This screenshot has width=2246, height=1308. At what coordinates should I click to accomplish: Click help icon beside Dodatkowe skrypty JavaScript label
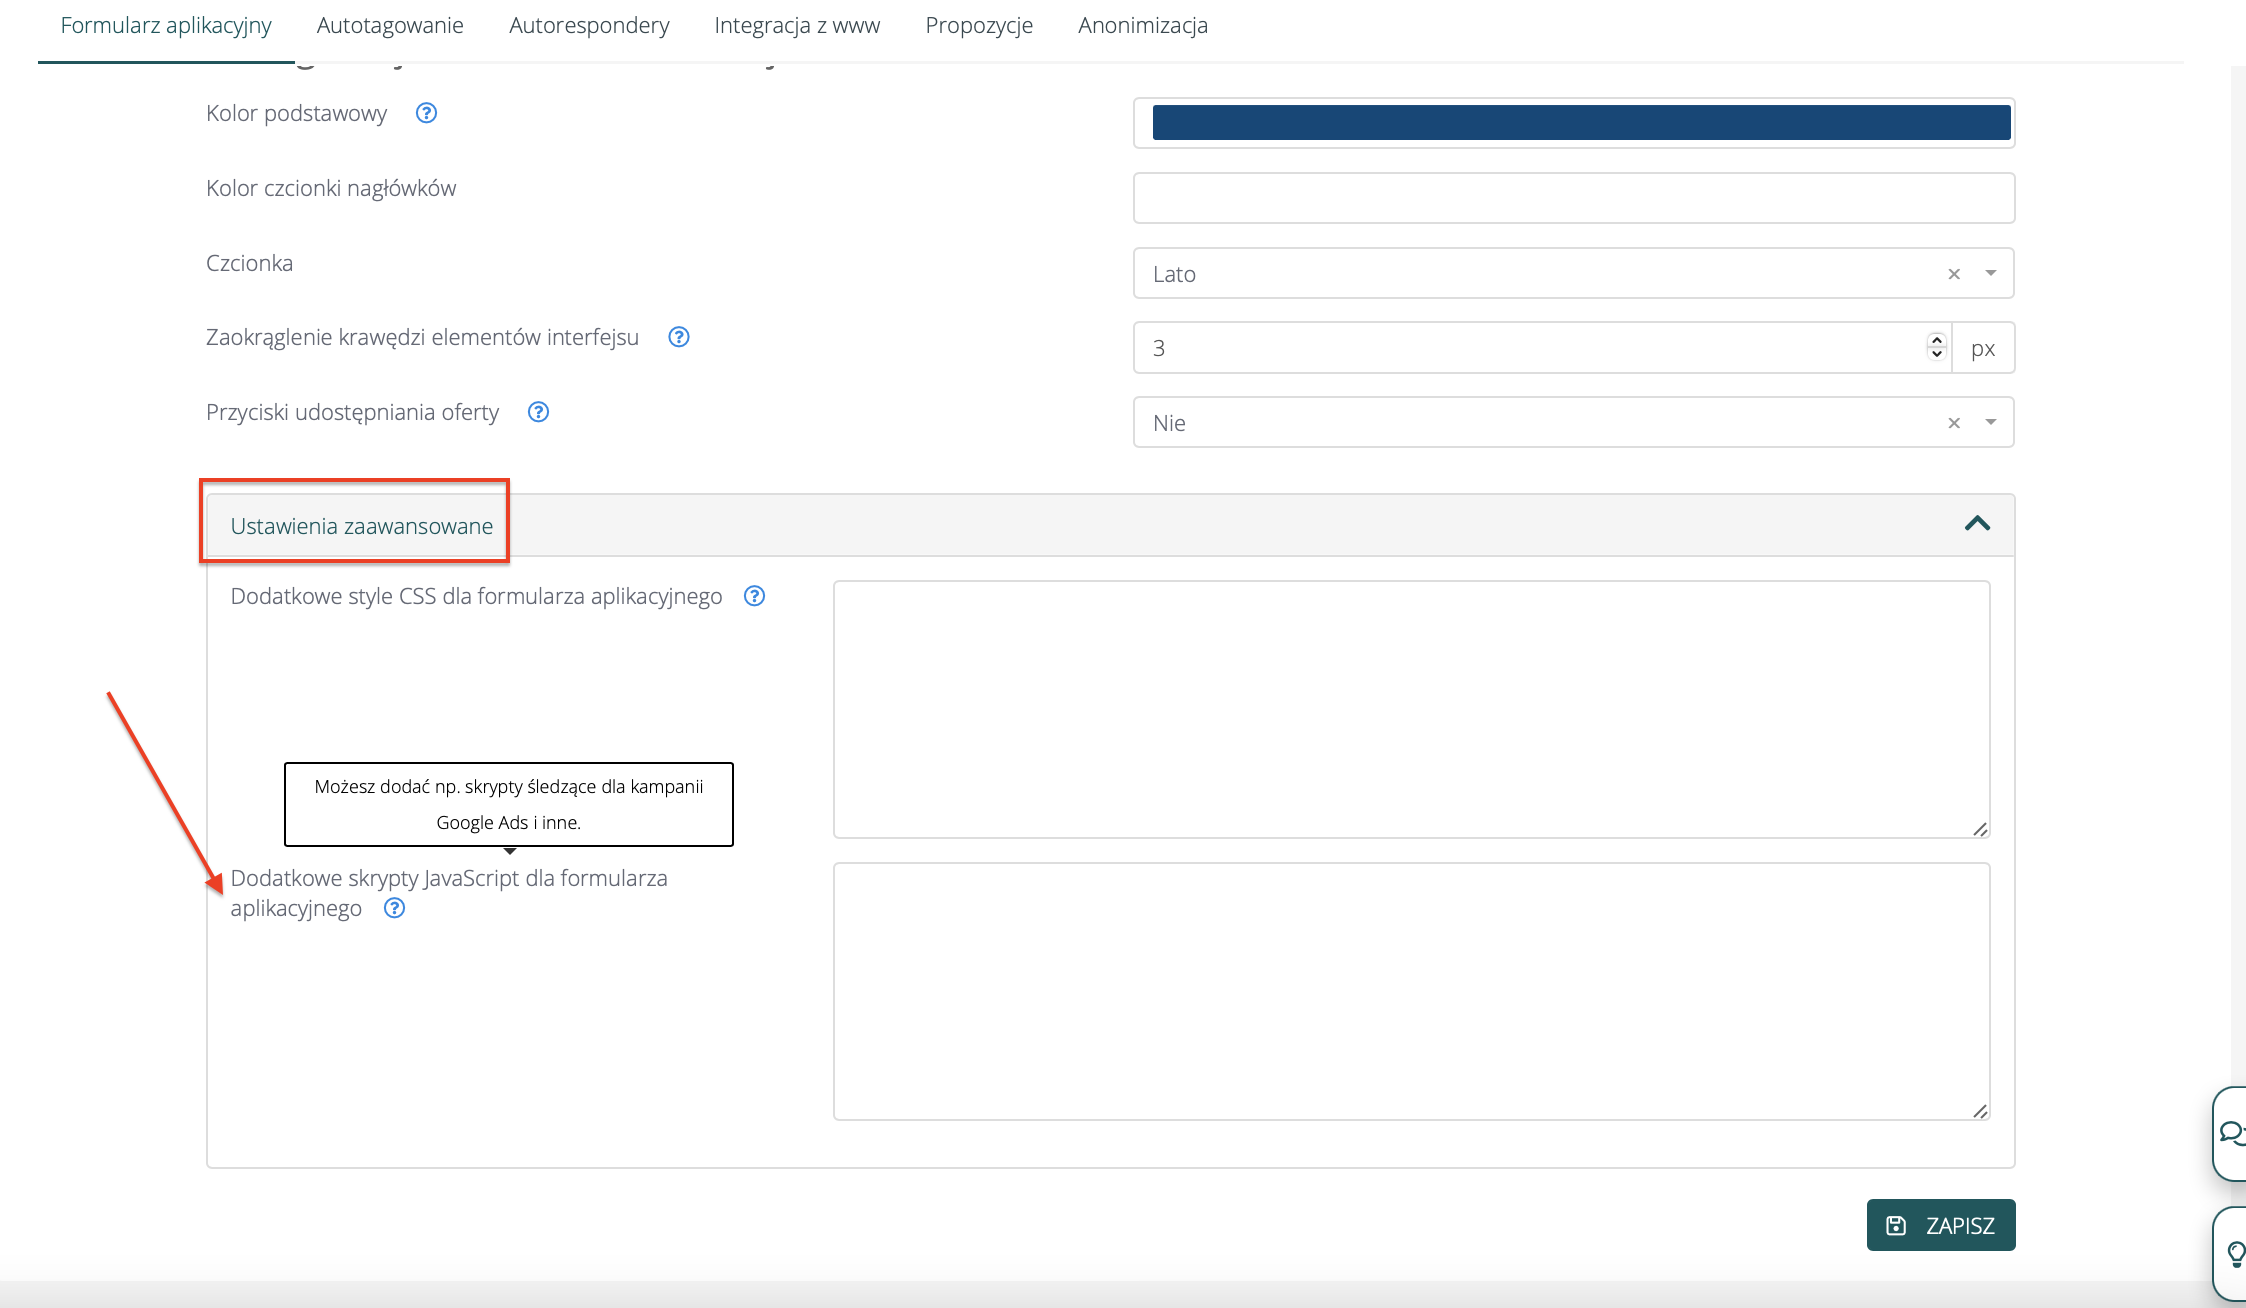coord(395,908)
